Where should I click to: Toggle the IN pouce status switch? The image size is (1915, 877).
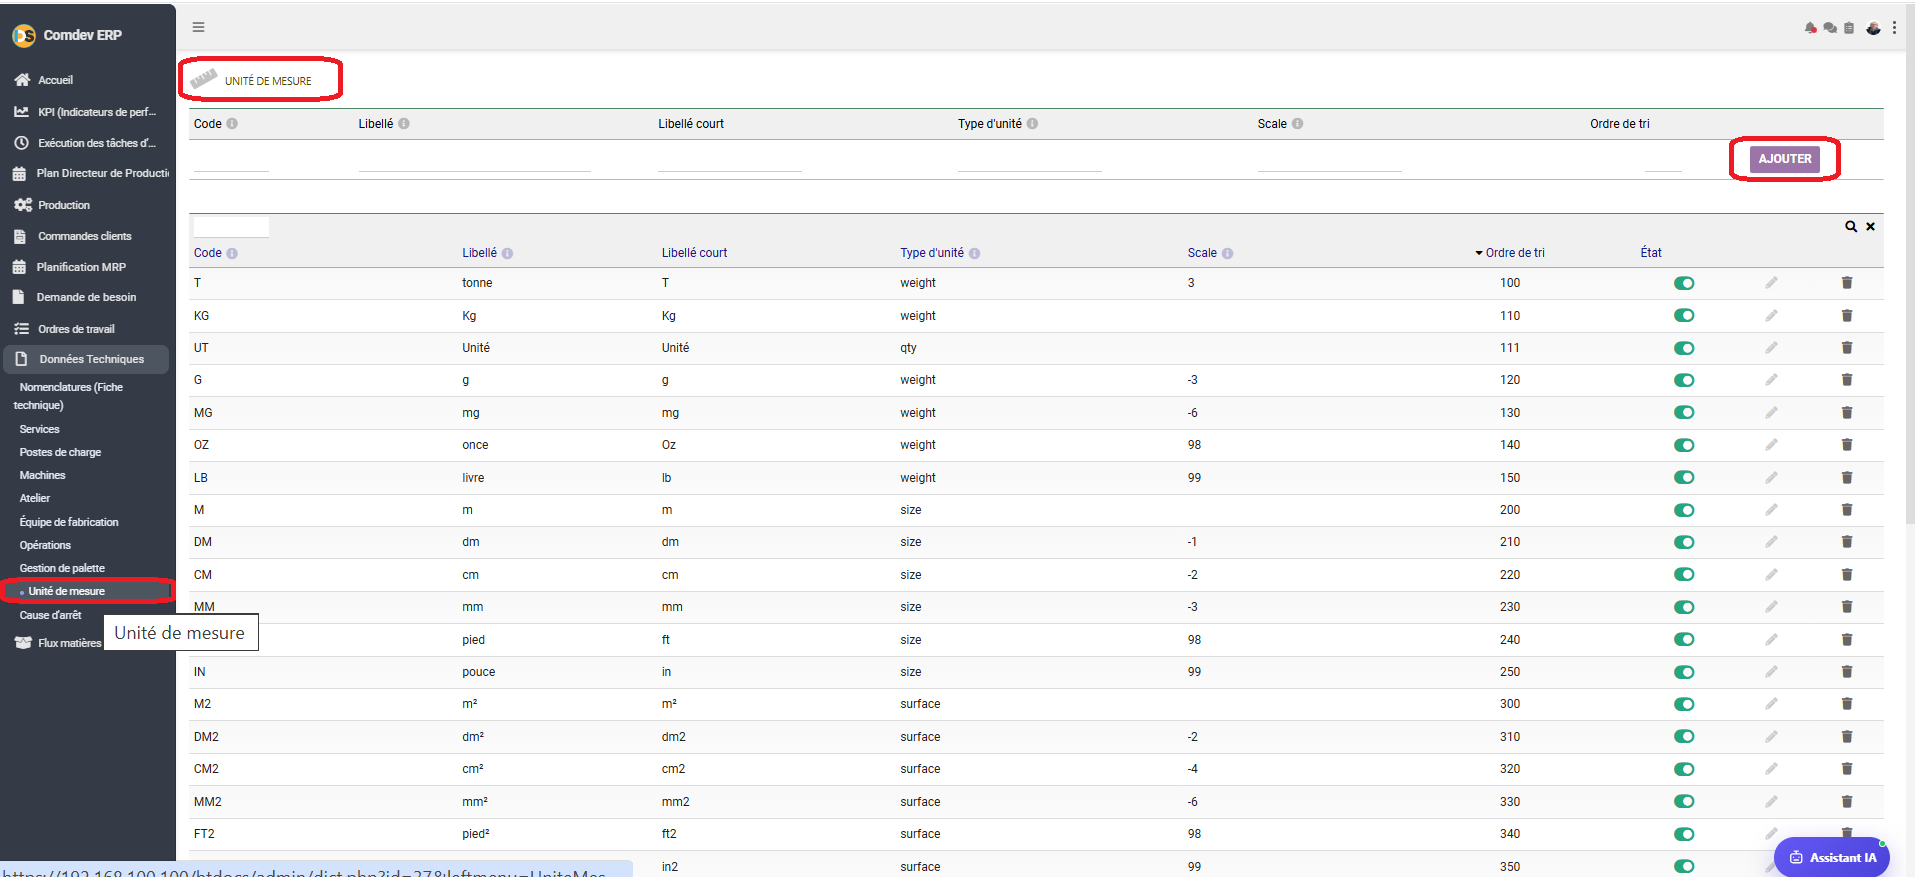coord(1684,672)
